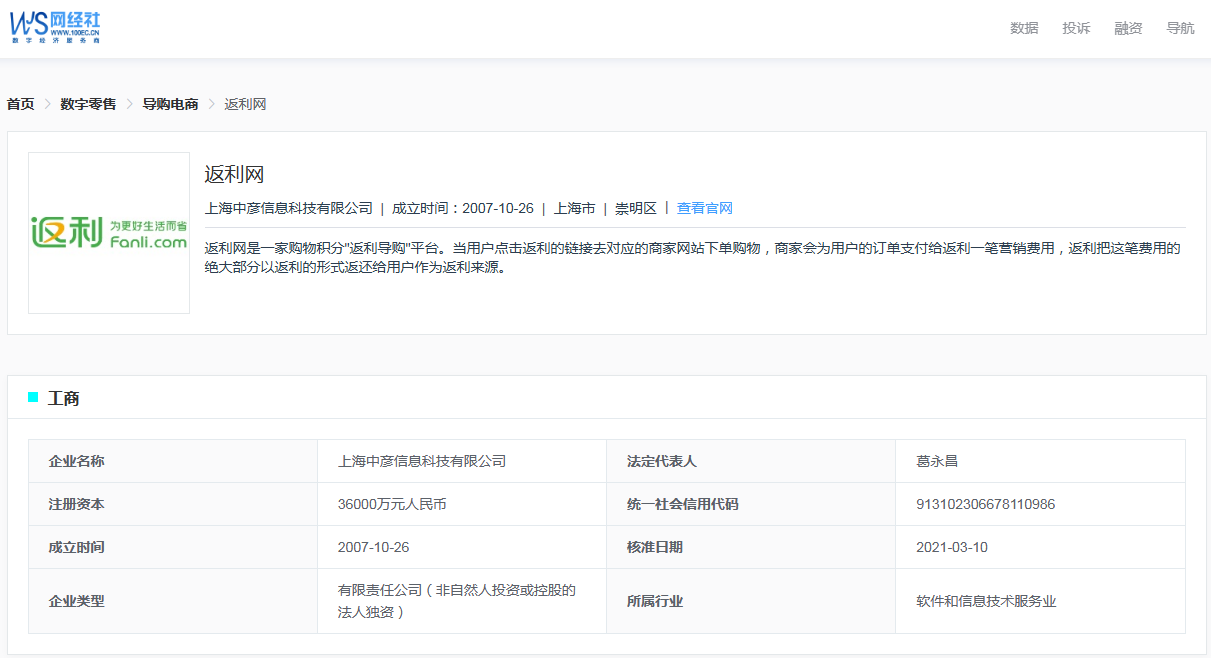The image size is (1211, 658).
Task: Select 崇明区 in the header line
Action: coord(636,208)
